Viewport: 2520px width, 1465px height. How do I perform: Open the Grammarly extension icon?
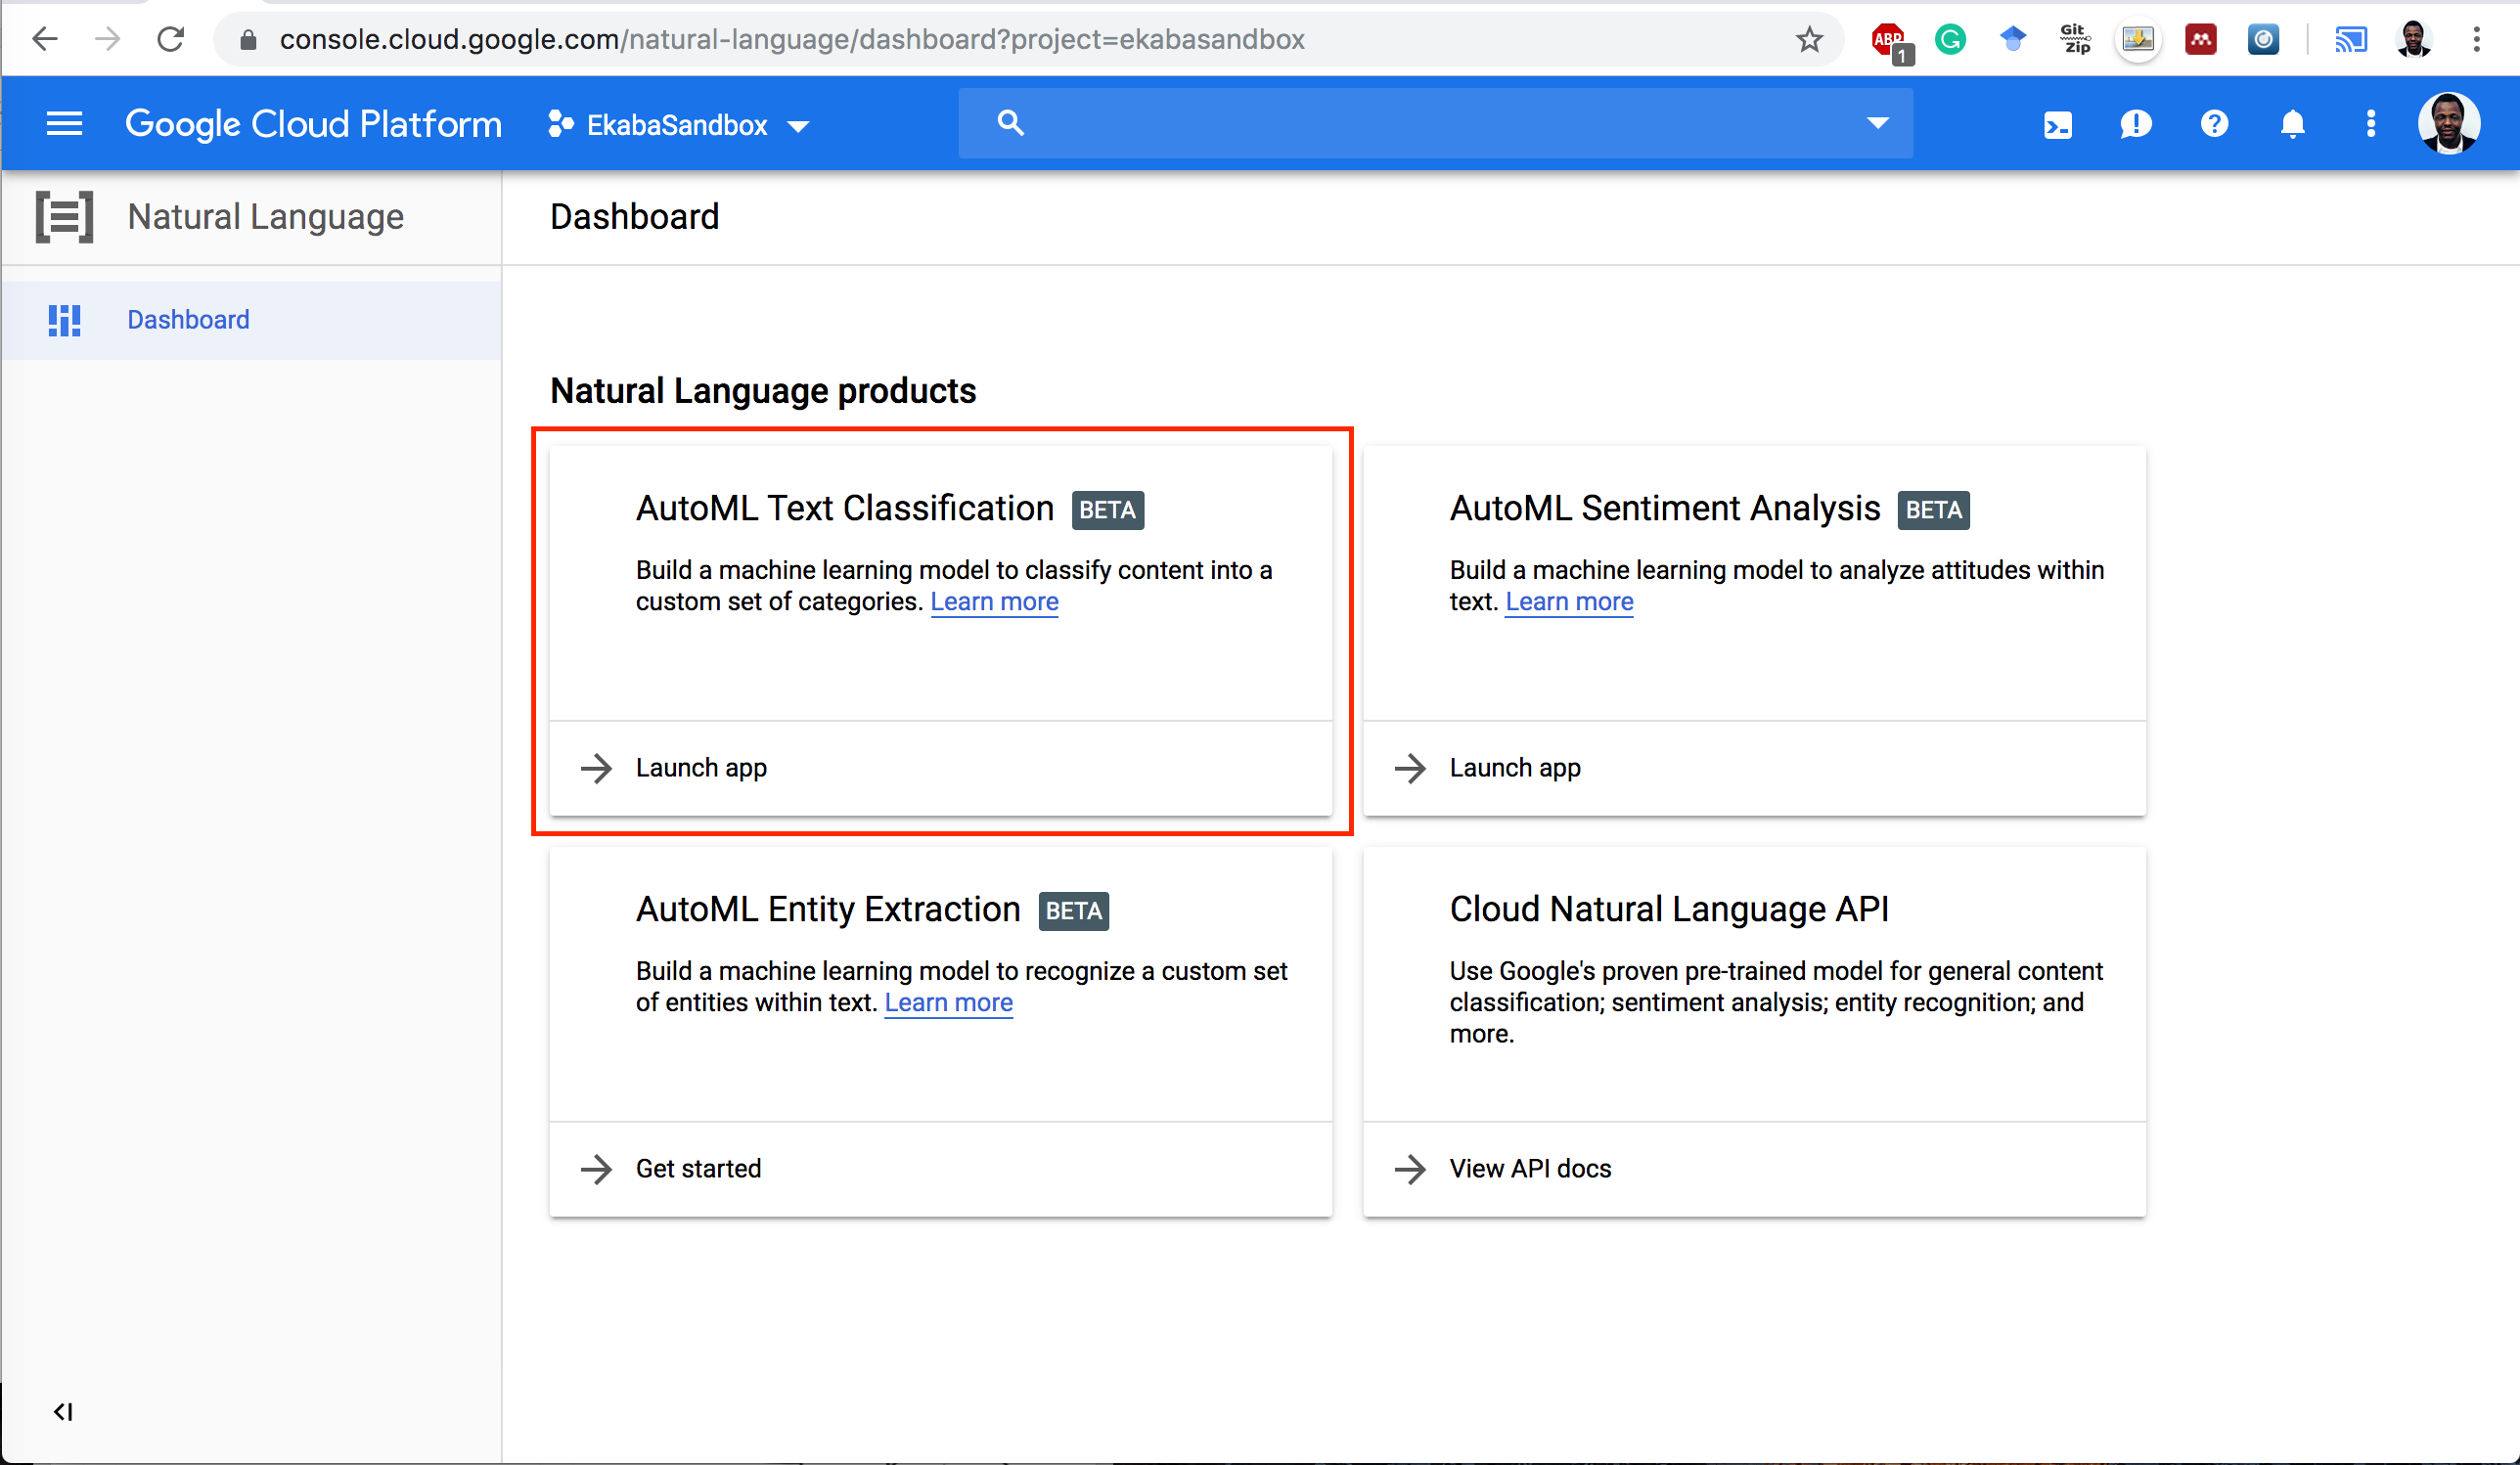(x=1950, y=39)
